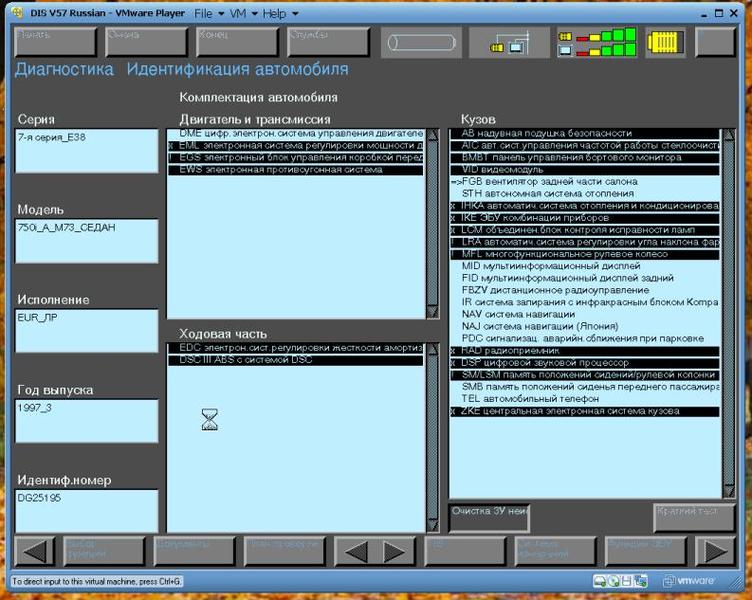The width and height of the screenshot is (752, 600).
Task: Select the NAV navigation system row
Action: point(585,314)
